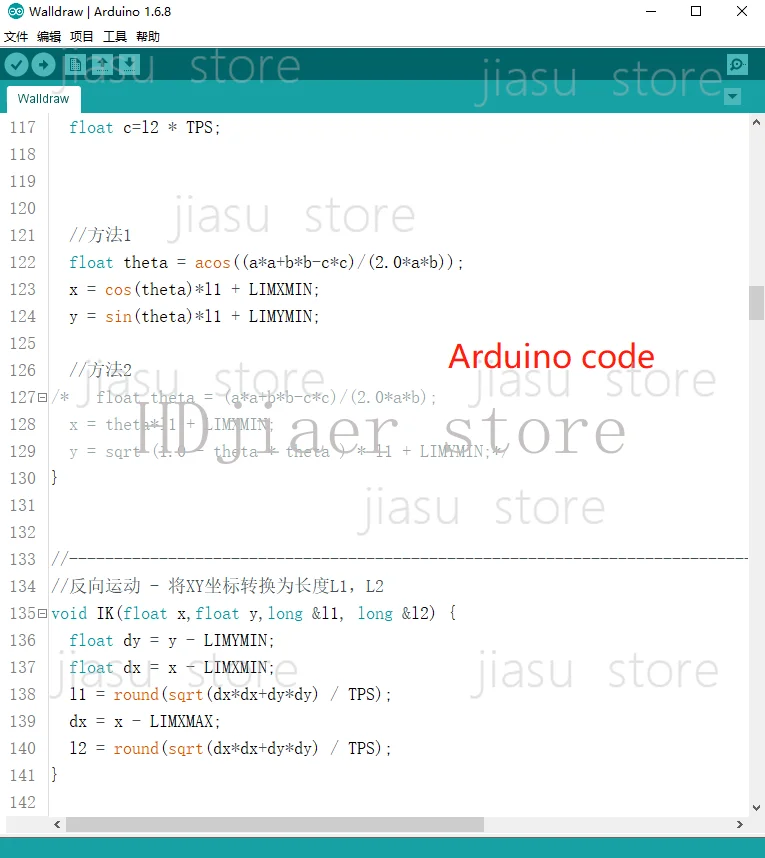Screen dimensions: 765x858
Task: Open the 编辑 menu
Action: (49, 37)
